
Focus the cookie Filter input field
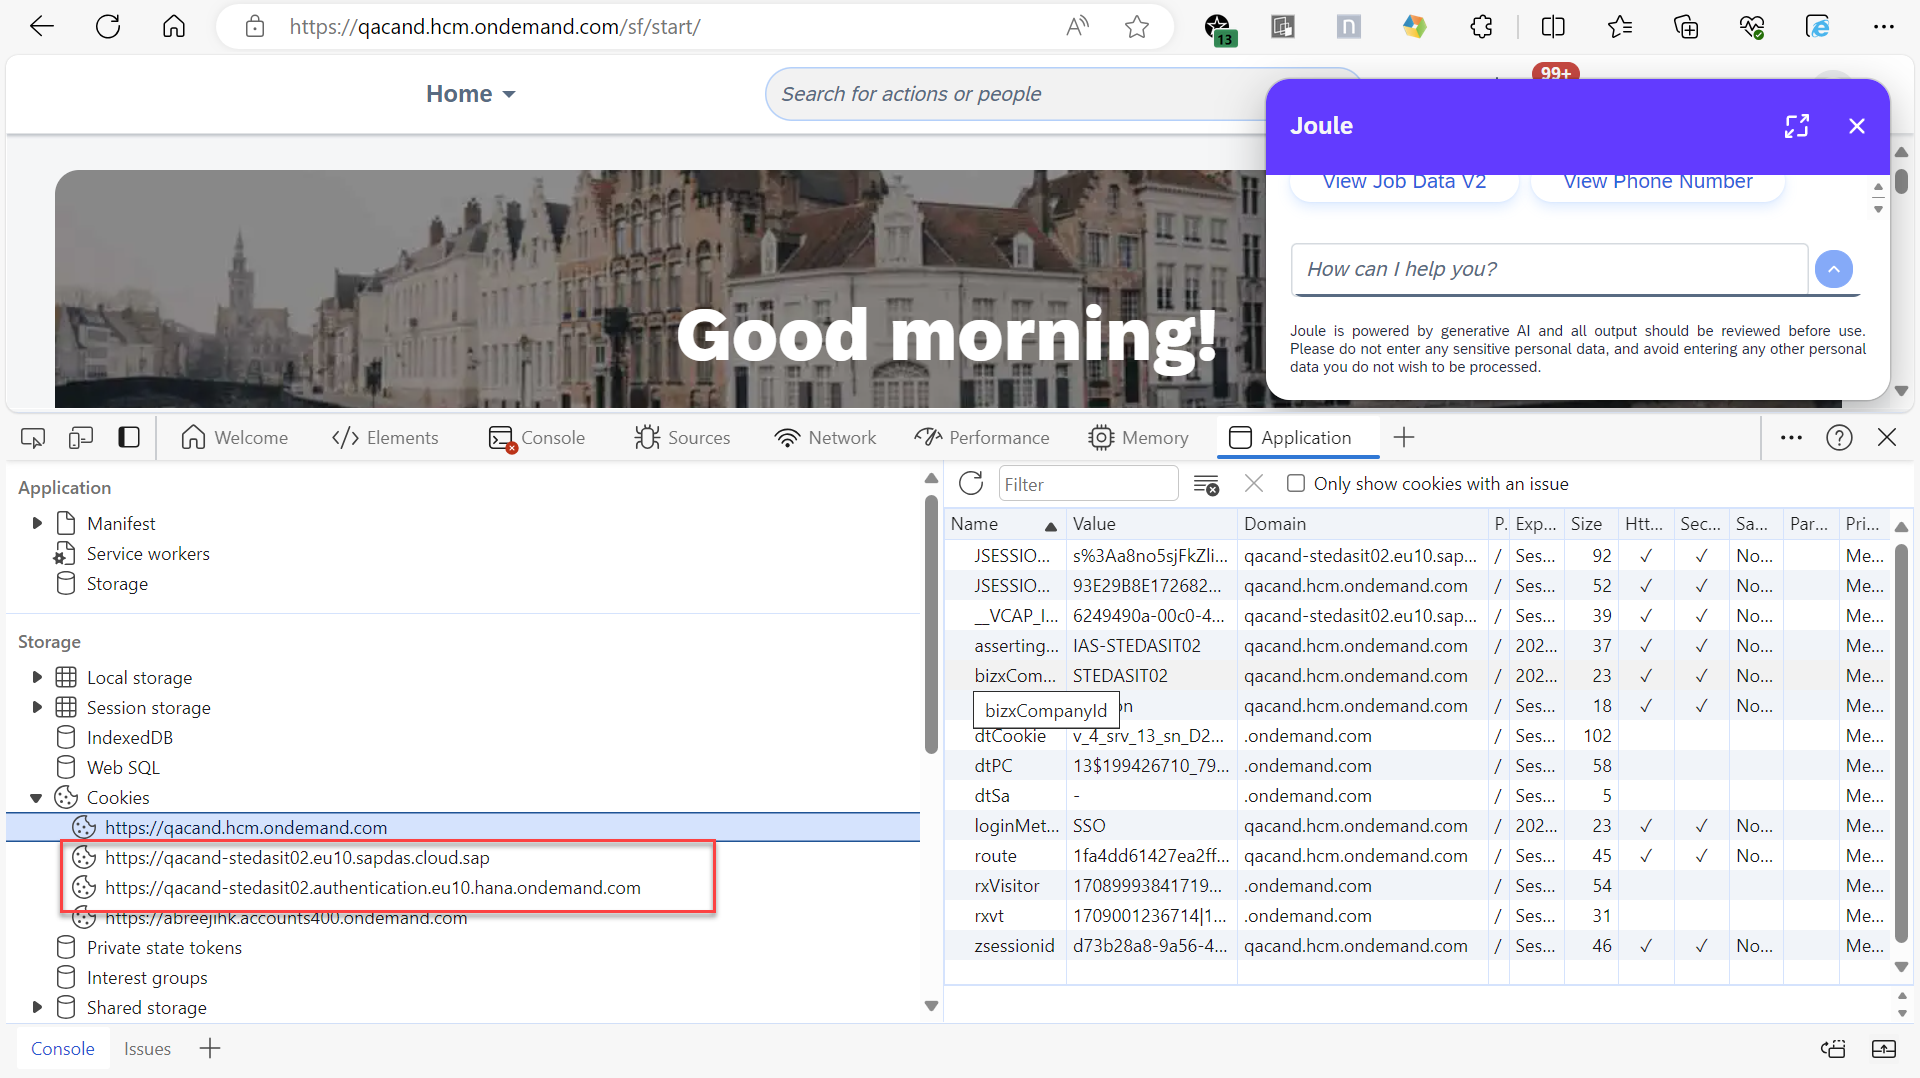[1088, 484]
